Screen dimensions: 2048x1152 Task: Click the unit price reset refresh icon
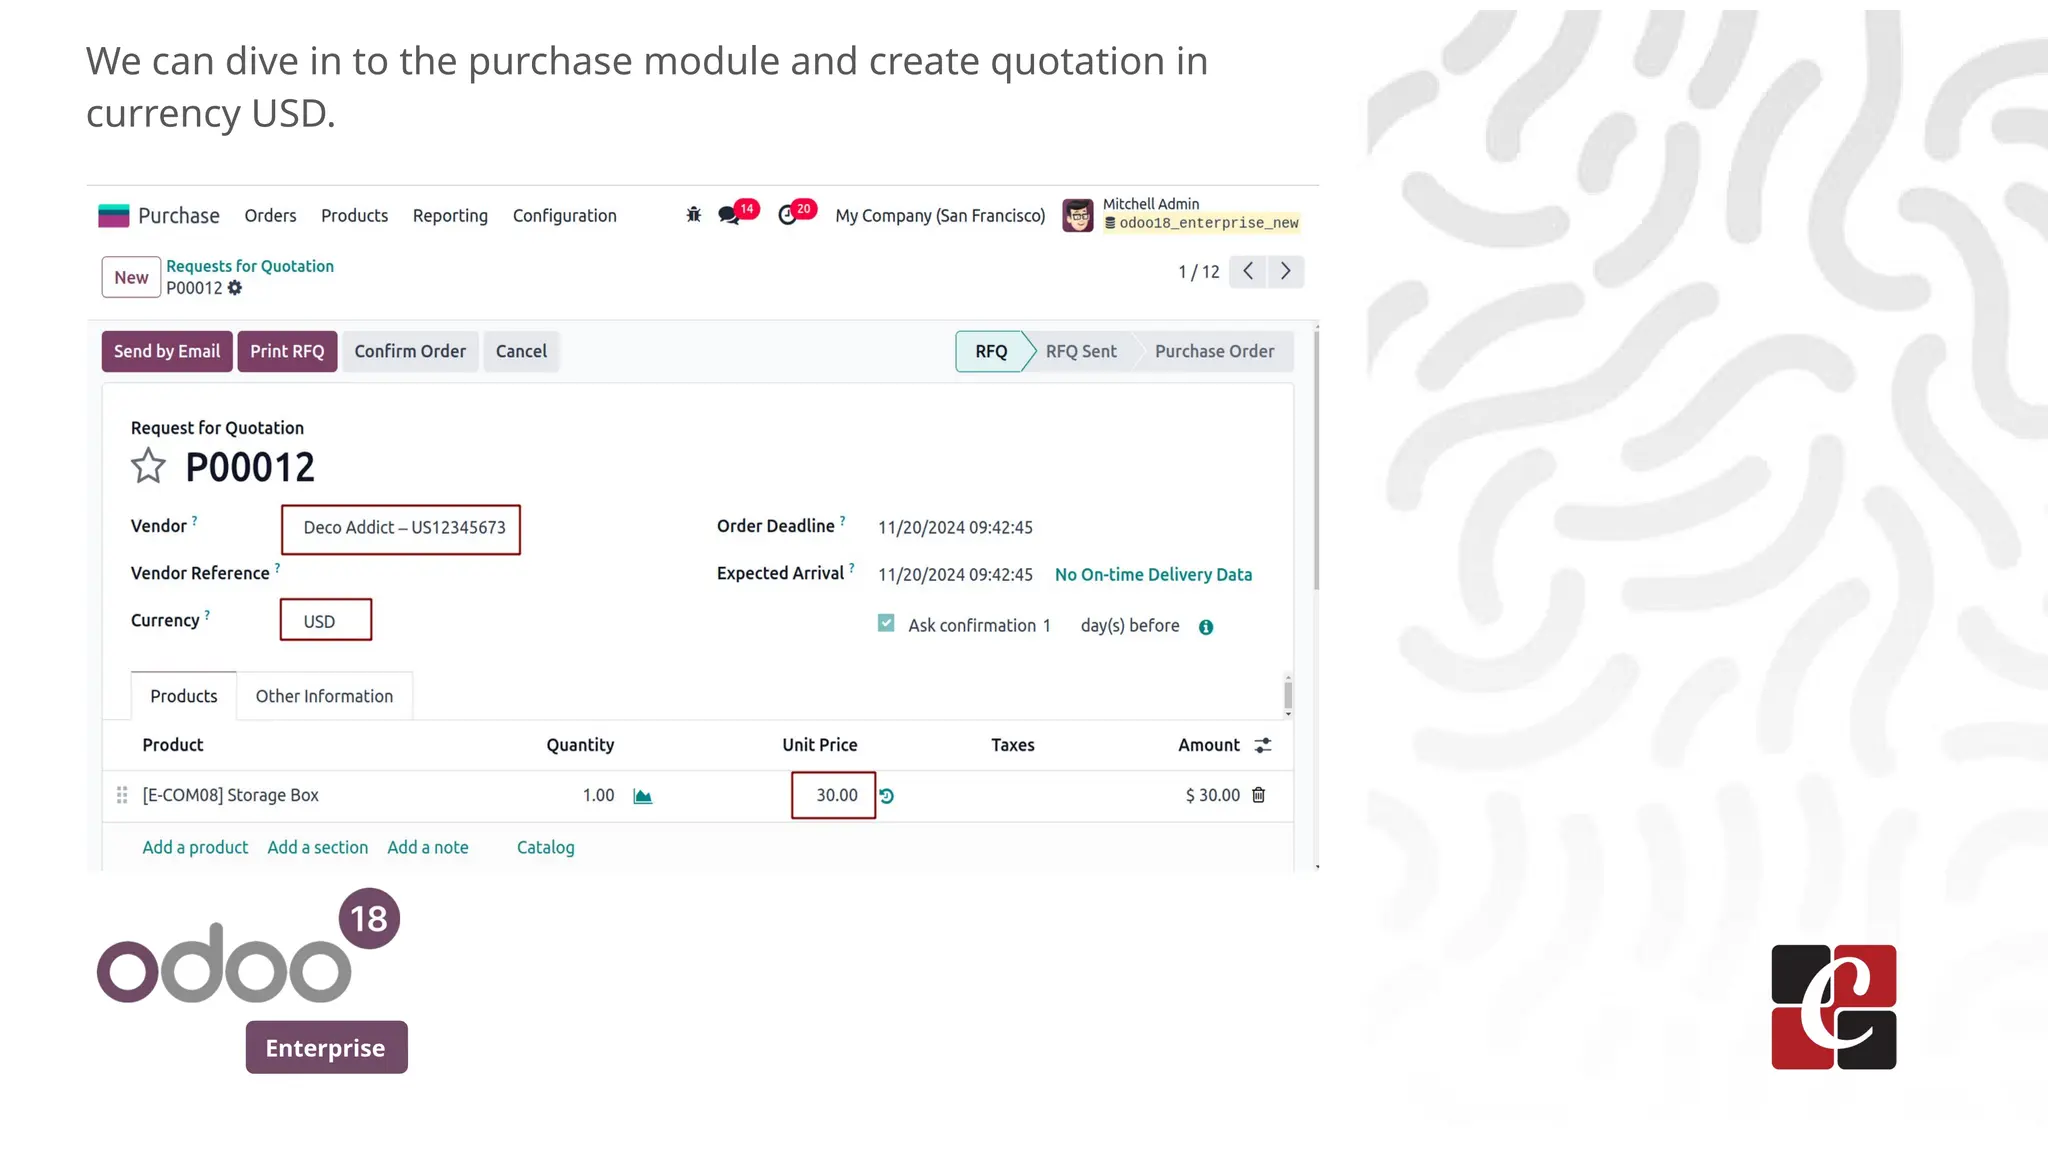click(887, 796)
